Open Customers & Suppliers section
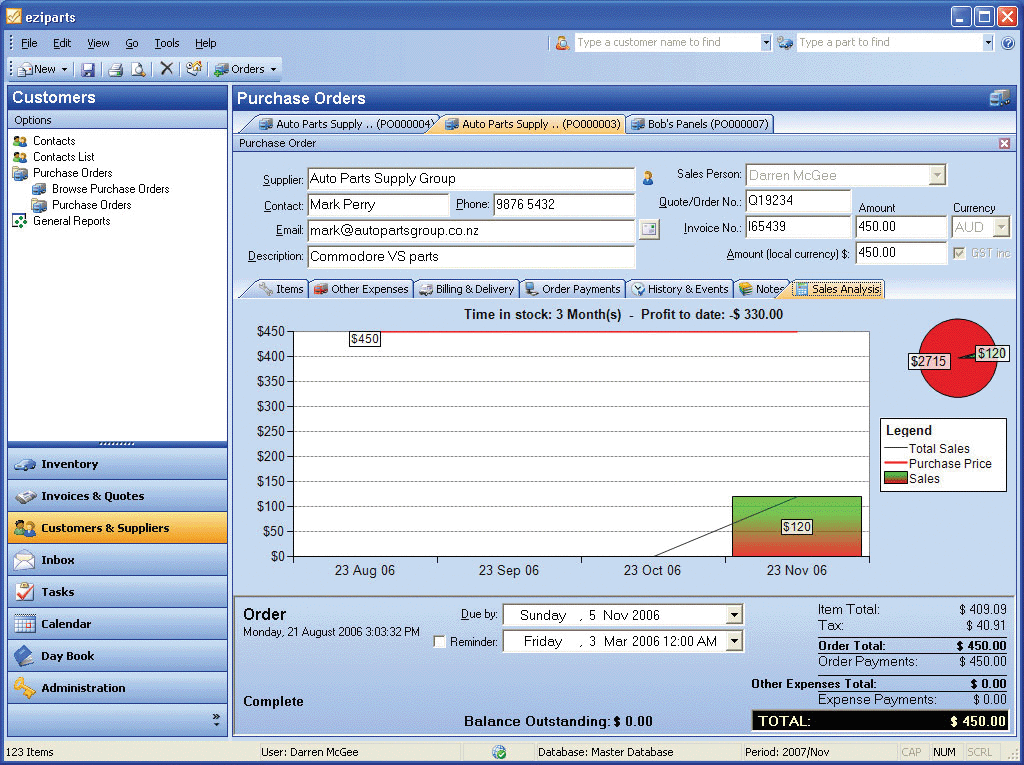This screenshot has width=1024, height=765. coord(118,528)
